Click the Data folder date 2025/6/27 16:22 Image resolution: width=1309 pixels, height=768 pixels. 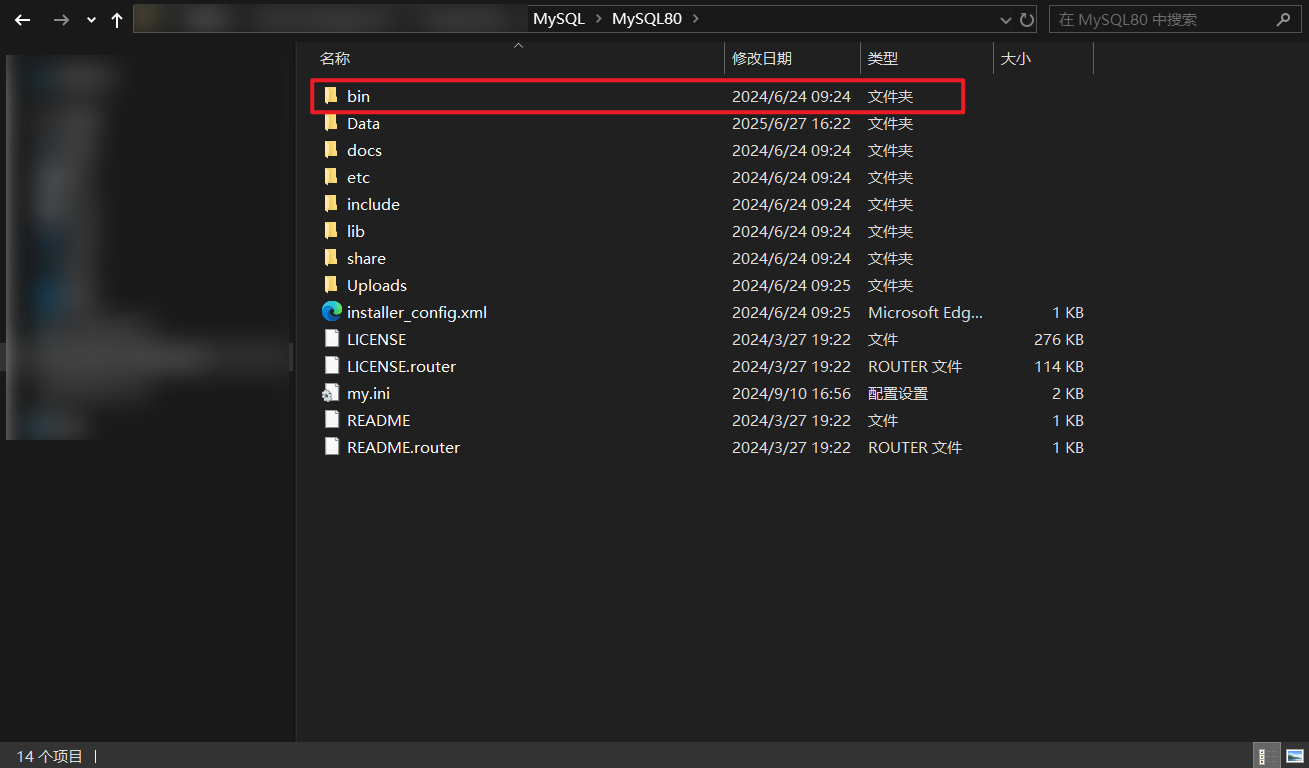pyautogui.click(x=791, y=123)
